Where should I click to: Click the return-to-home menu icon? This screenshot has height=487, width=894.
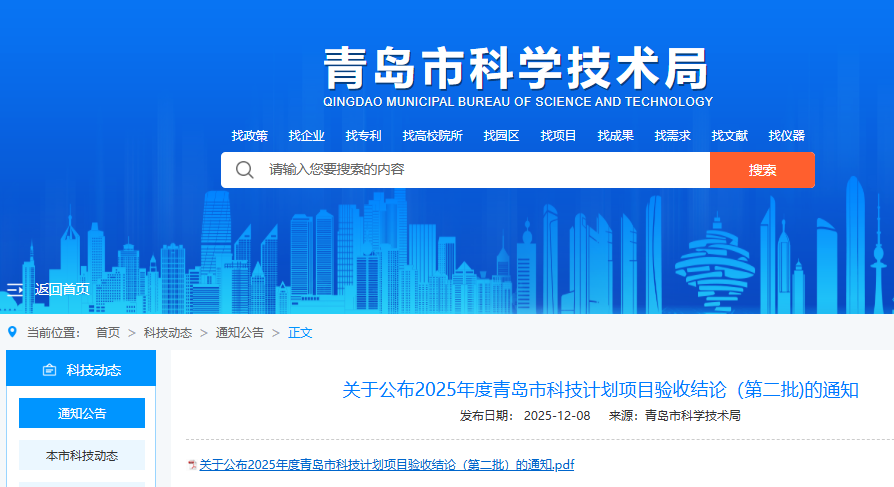[x=14, y=289]
